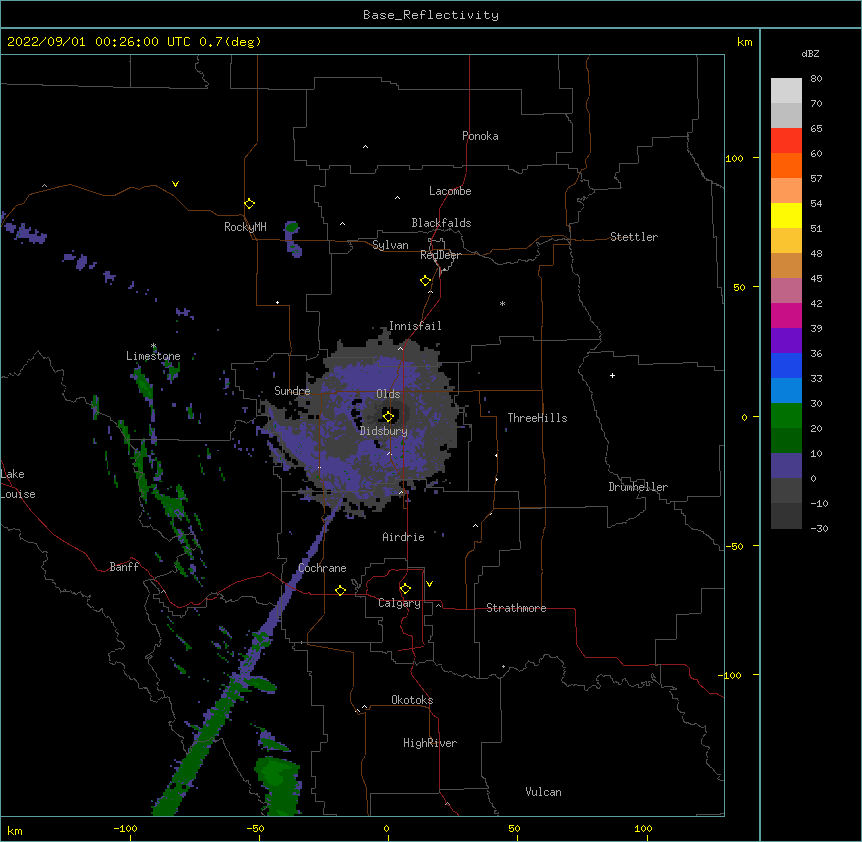Pick the red 60-65 dBZ legend swatch
The height and width of the screenshot is (842, 862).
(786, 141)
